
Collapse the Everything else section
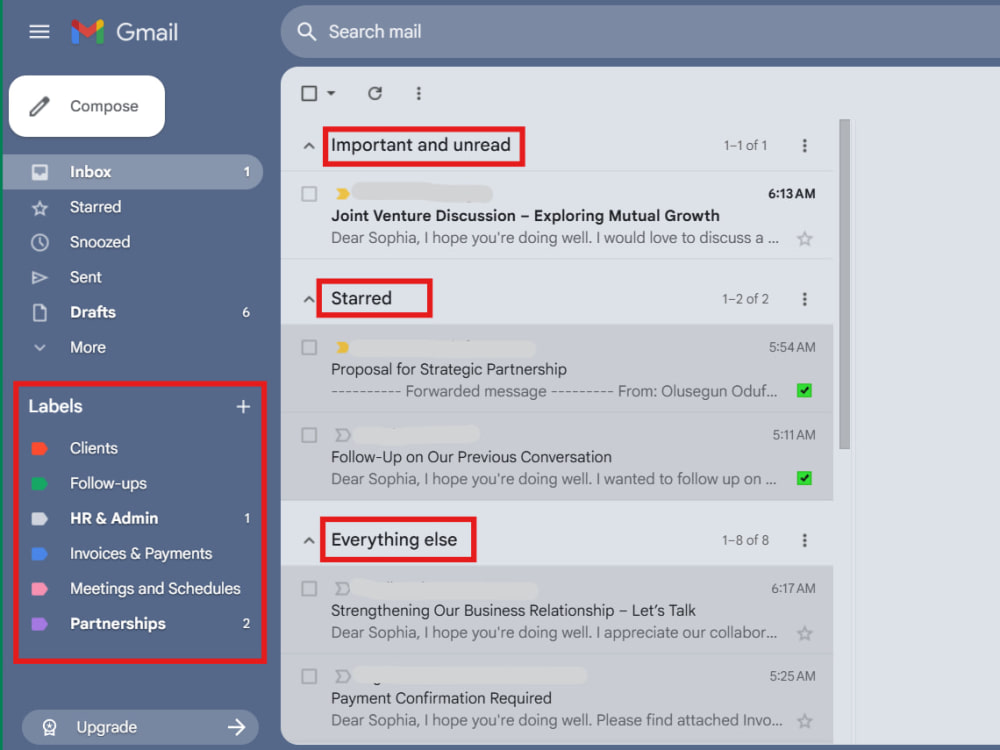tap(309, 541)
